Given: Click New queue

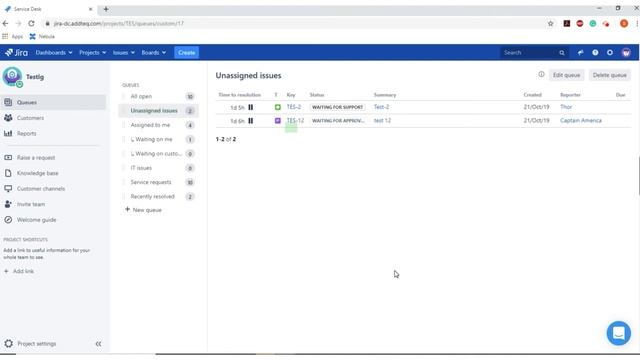Looking at the screenshot, I should click(x=143, y=210).
